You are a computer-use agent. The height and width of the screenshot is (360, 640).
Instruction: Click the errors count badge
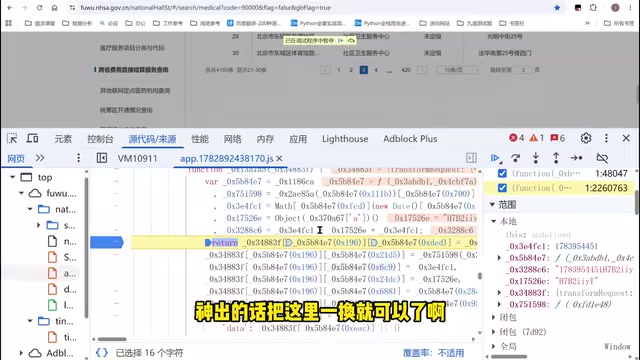tap(517, 138)
